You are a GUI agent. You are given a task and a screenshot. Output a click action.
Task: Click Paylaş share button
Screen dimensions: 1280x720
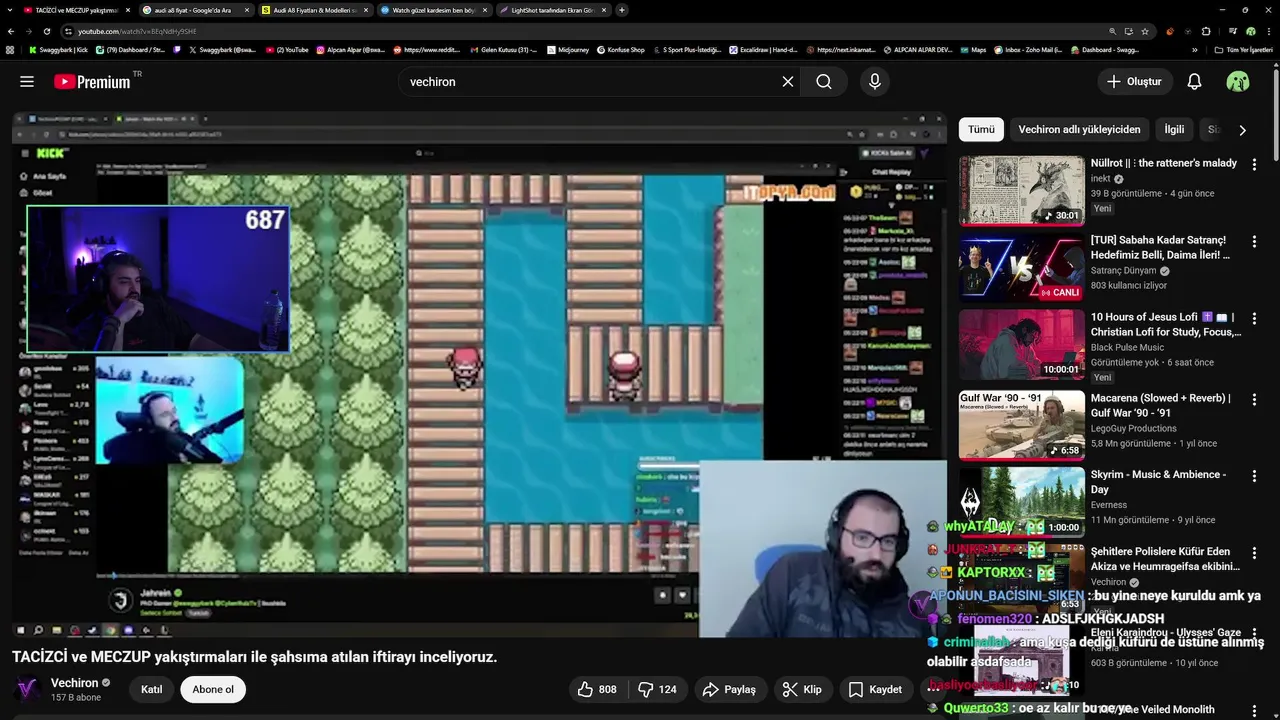tap(729, 689)
